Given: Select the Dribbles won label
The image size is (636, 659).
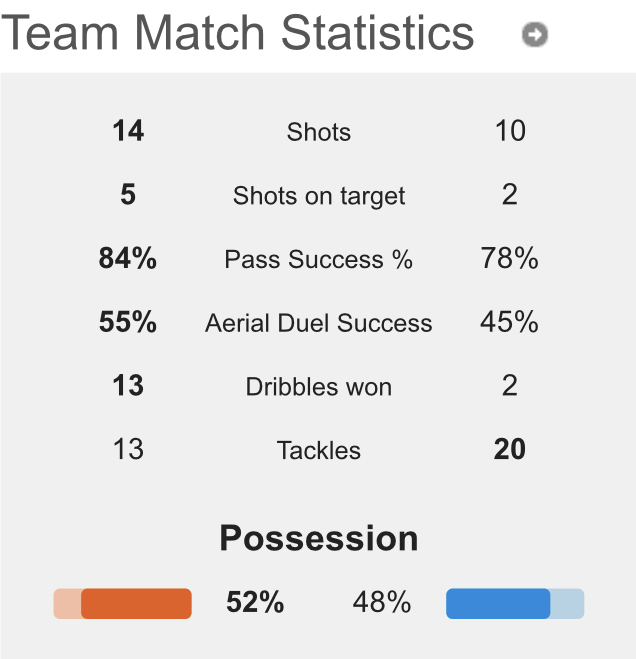Looking at the screenshot, I should tap(319, 387).
